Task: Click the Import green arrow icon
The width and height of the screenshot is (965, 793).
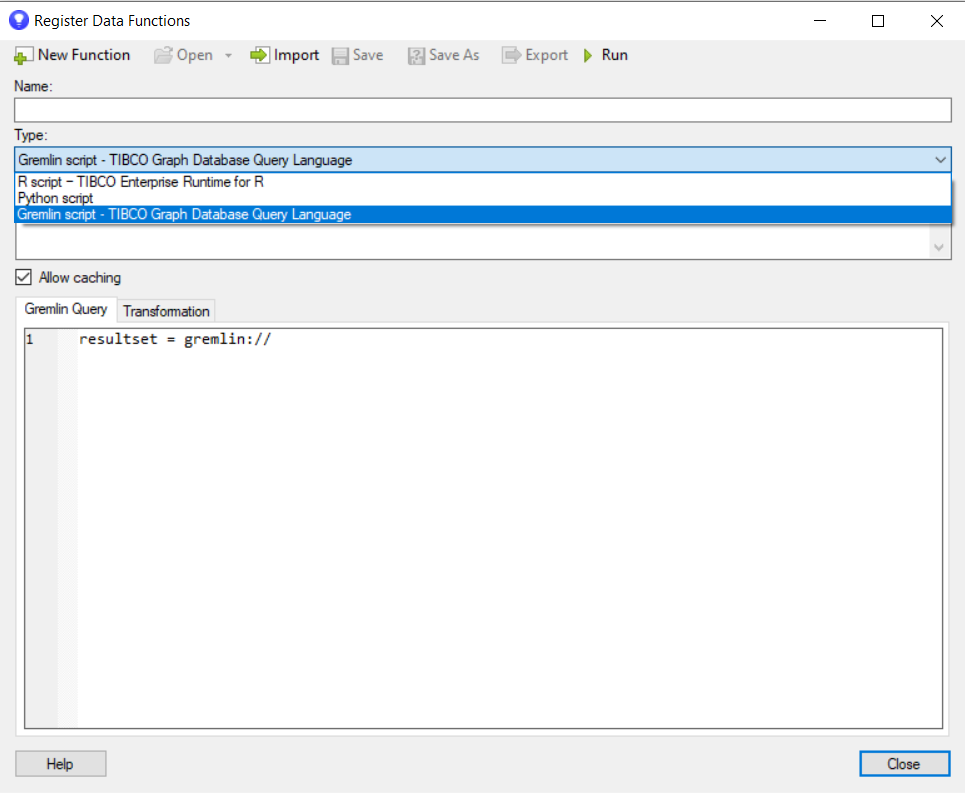Action: [260, 55]
